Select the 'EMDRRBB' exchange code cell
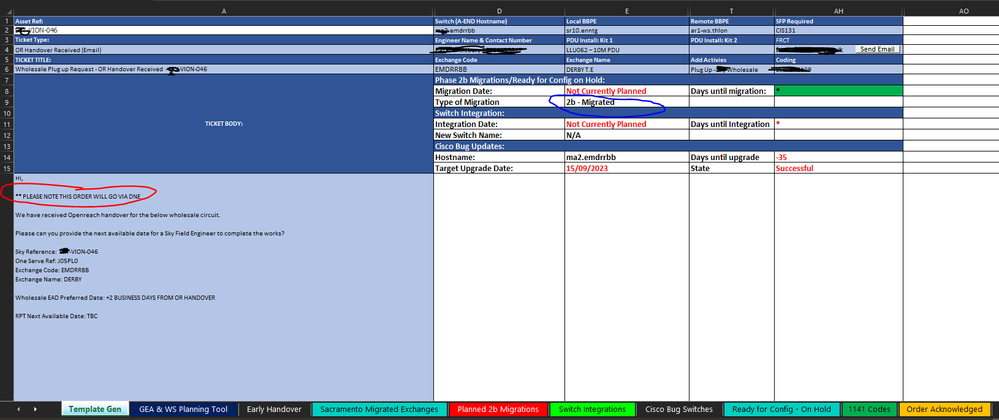The image size is (999, 420). click(499, 69)
